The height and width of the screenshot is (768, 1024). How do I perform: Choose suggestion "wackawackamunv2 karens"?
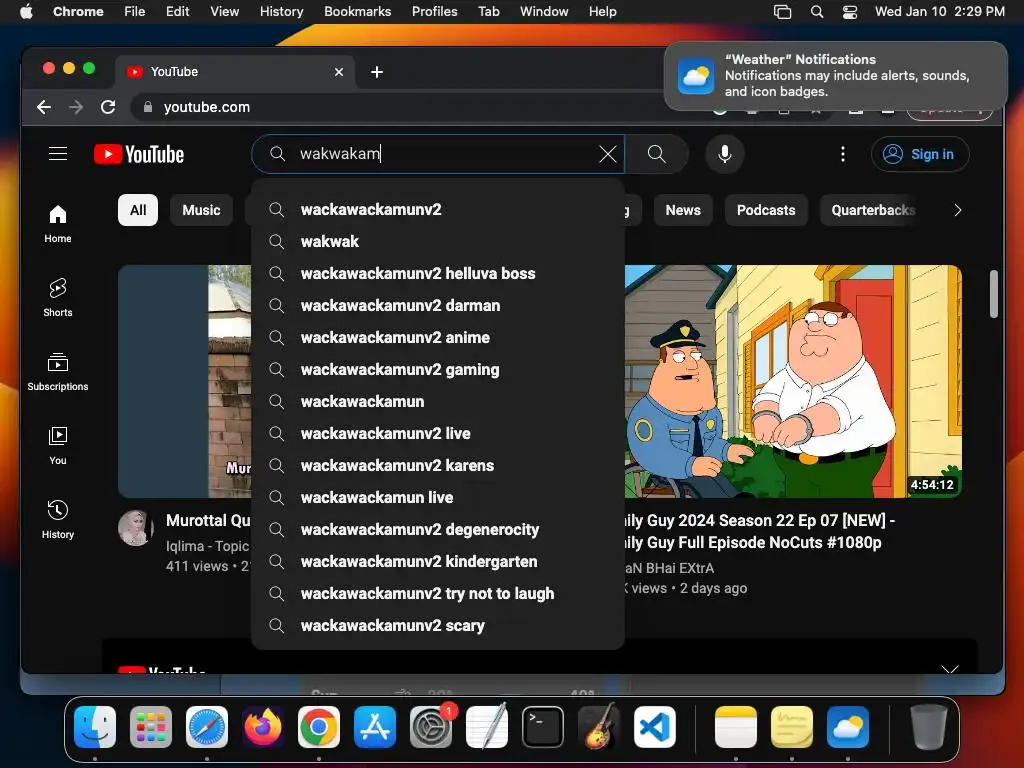(x=438, y=466)
